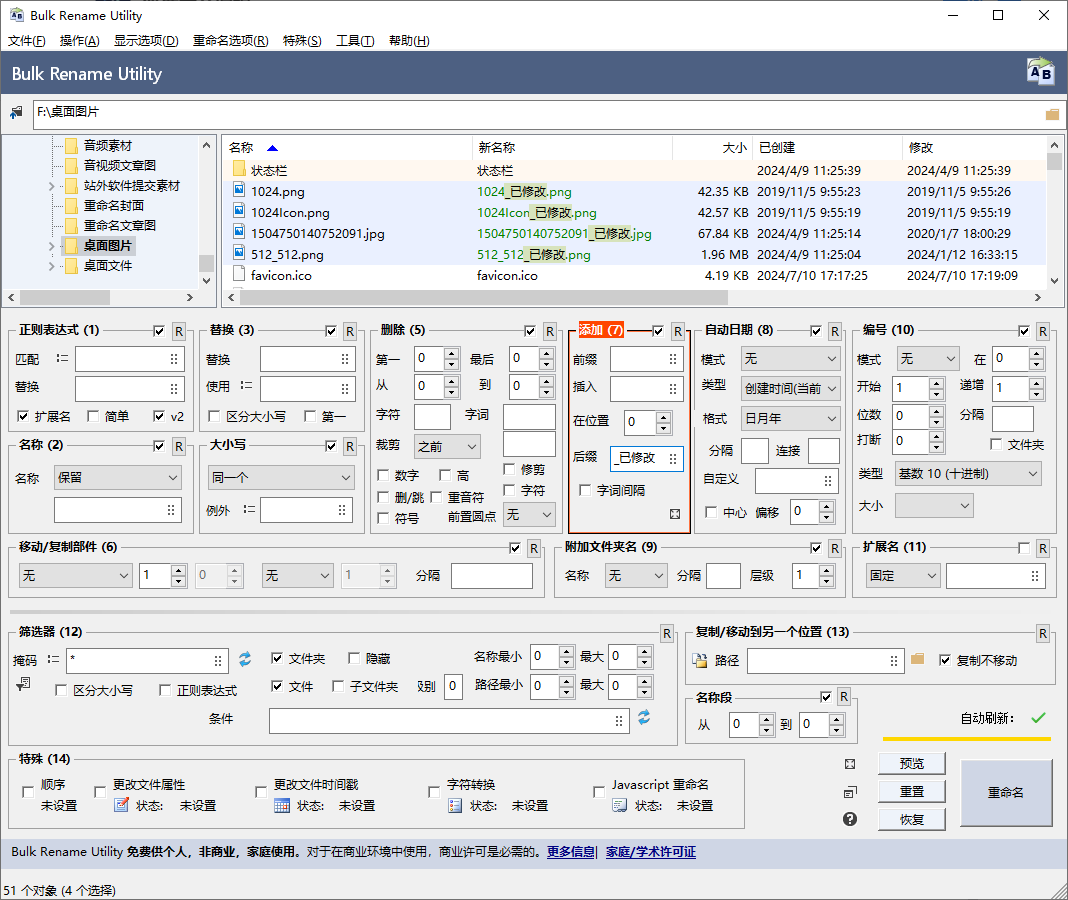The height and width of the screenshot is (900, 1068).
Task: Click the help question mark icon
Action: 850,819
